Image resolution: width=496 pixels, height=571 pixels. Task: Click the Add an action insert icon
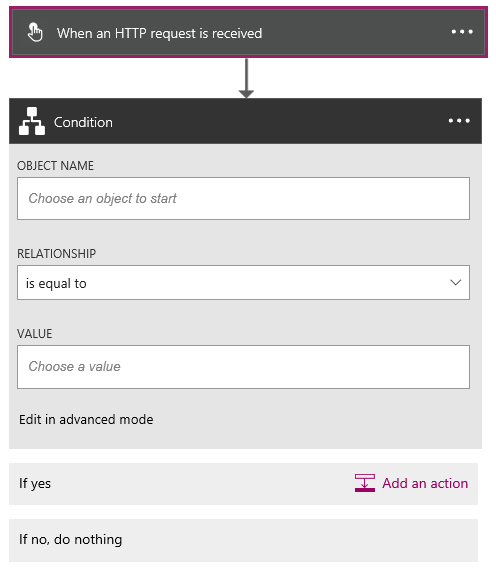click(365, 483)
